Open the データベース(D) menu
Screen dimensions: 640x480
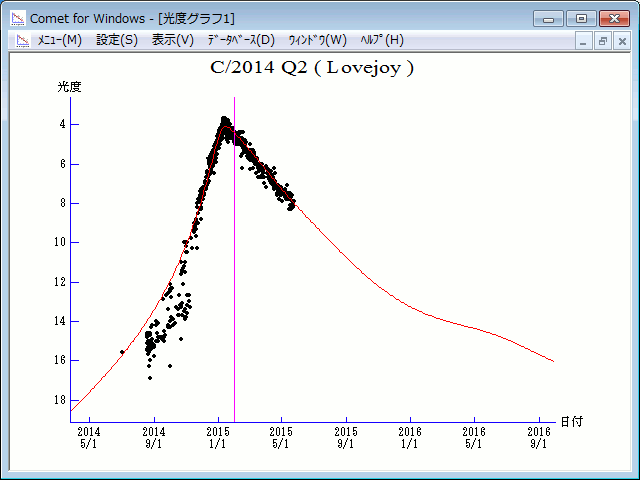[x=241, y=40]
